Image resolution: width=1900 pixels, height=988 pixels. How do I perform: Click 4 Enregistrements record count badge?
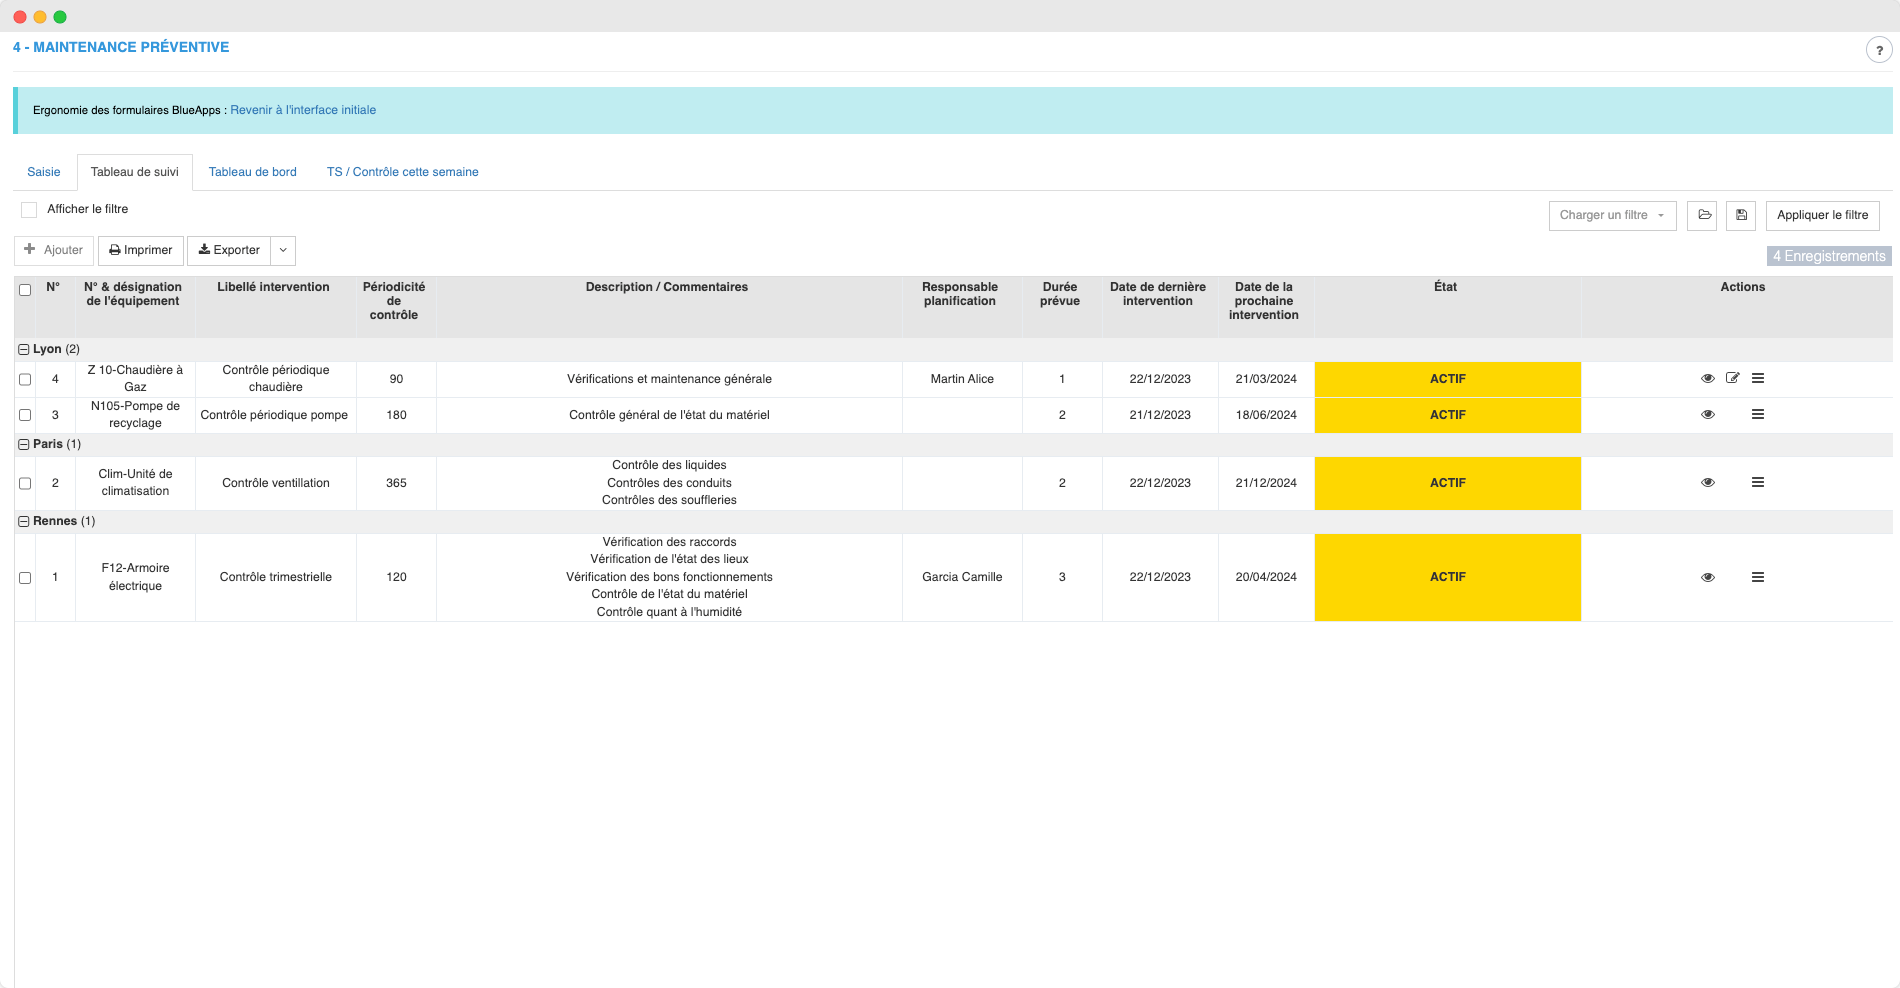click(x=1829, y=256)
